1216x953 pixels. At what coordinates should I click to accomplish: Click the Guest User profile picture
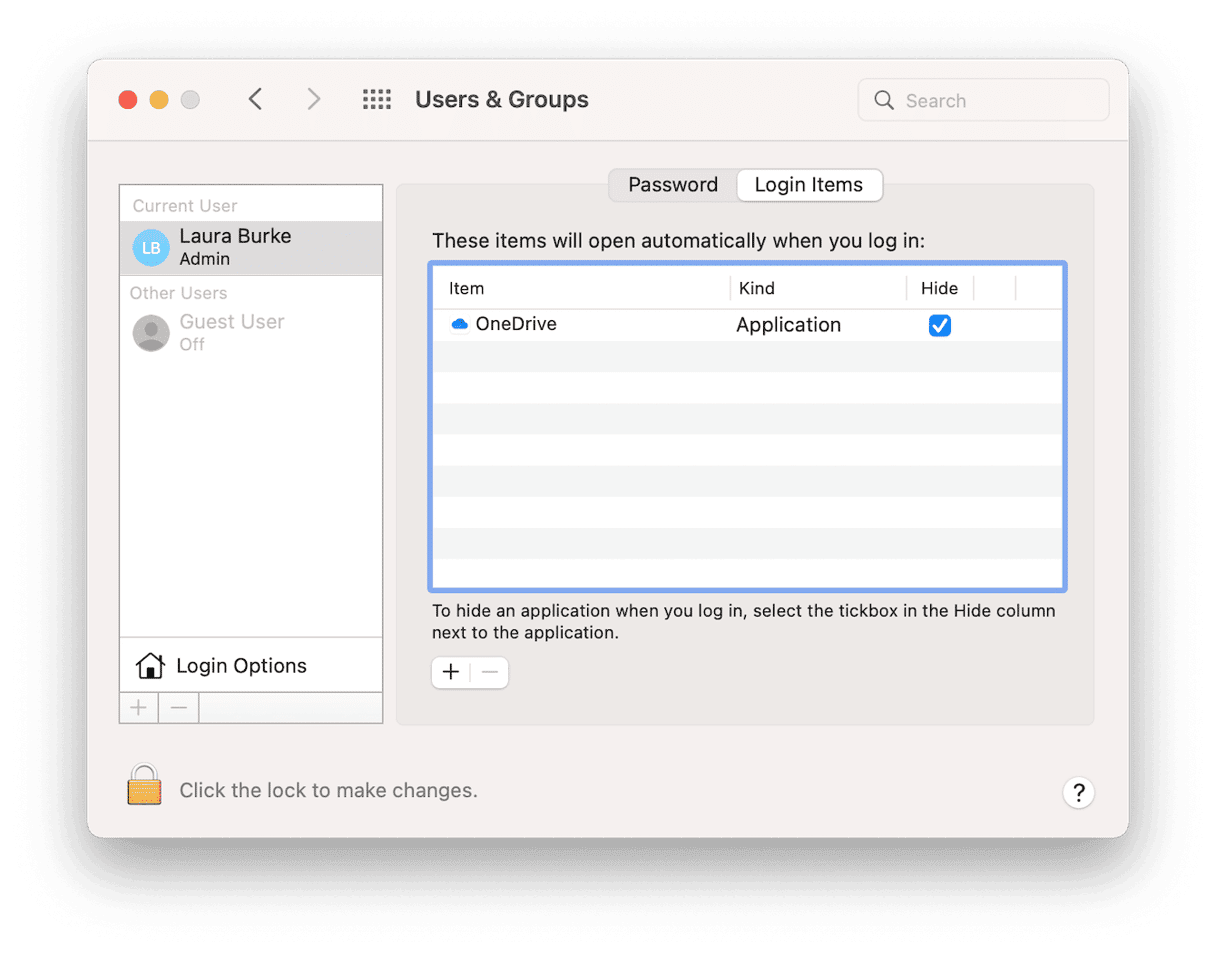[x=150, y=331]
